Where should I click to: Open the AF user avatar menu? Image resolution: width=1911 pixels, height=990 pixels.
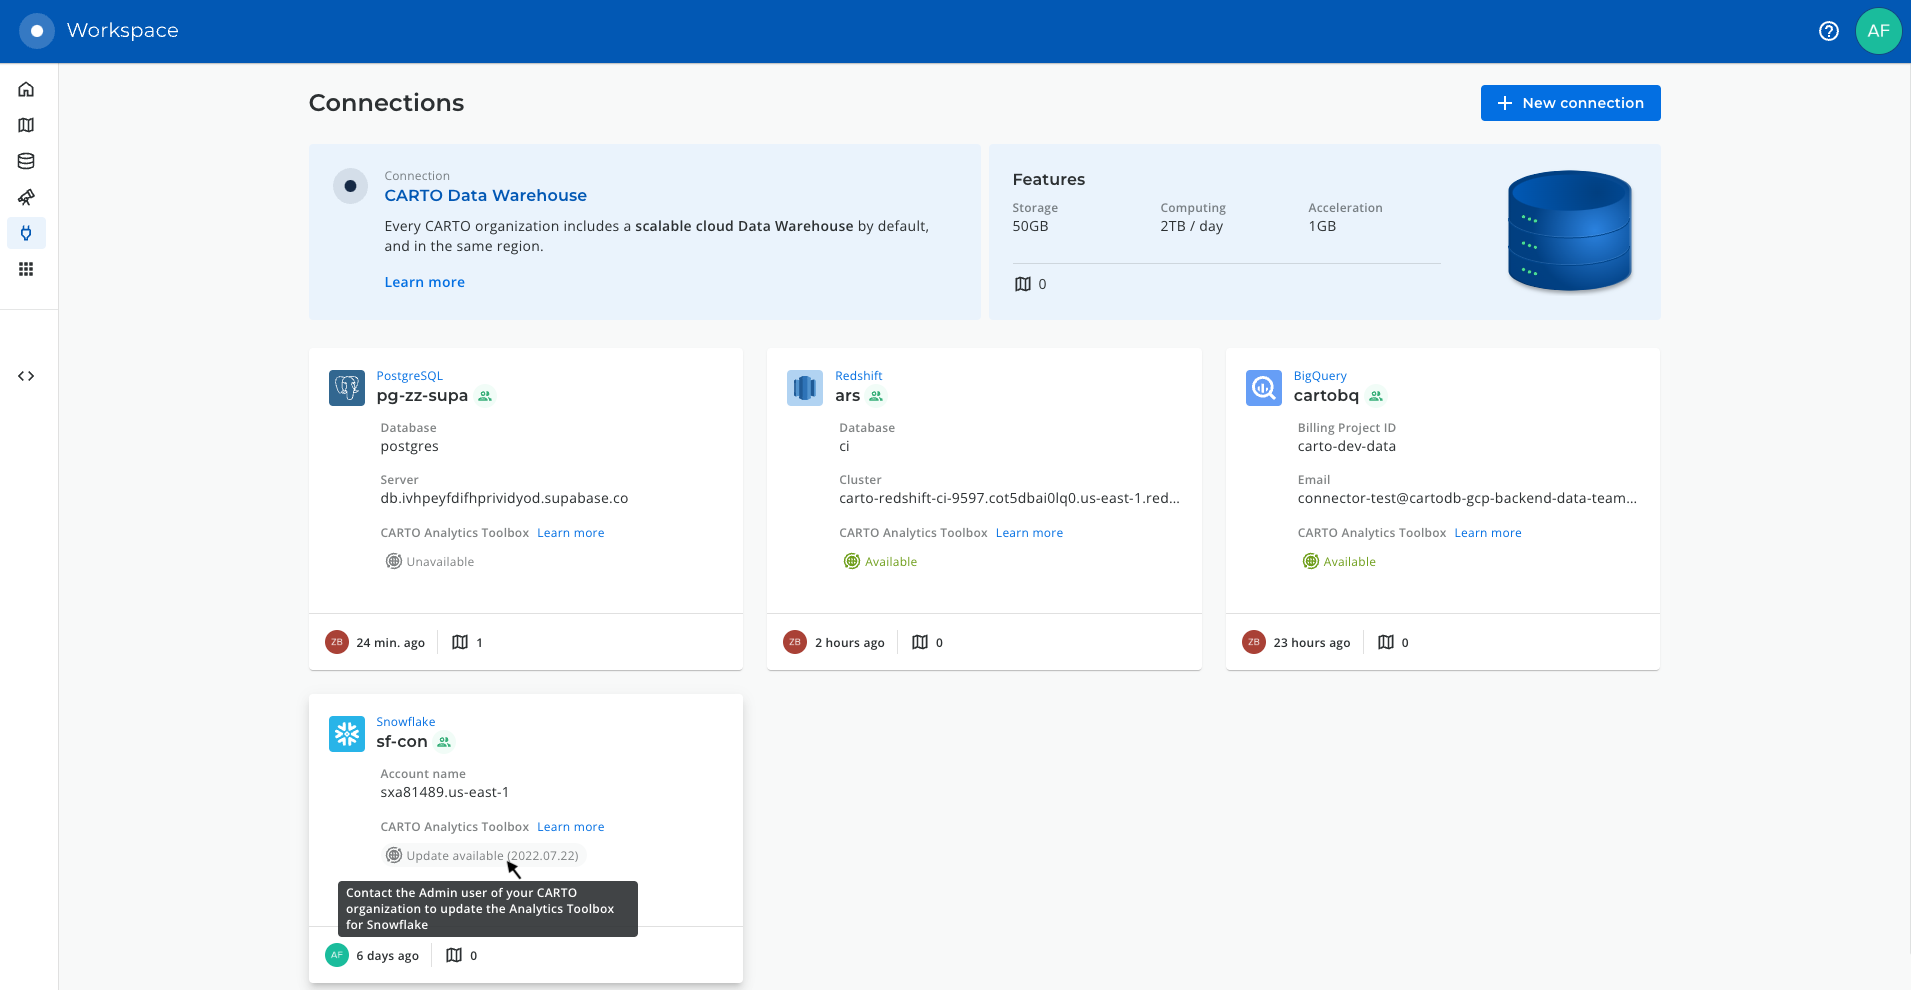pos(1878,31)
